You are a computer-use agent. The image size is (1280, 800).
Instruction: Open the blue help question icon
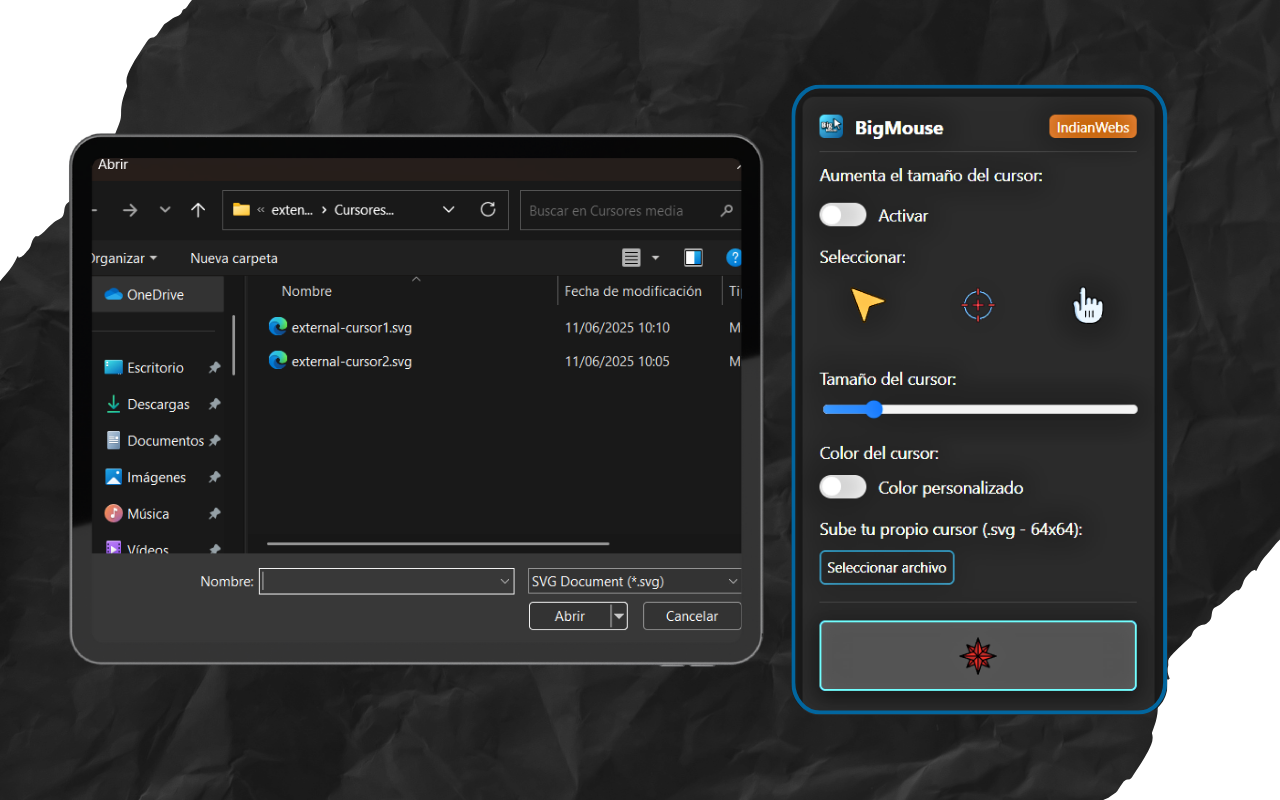point(734,258)
